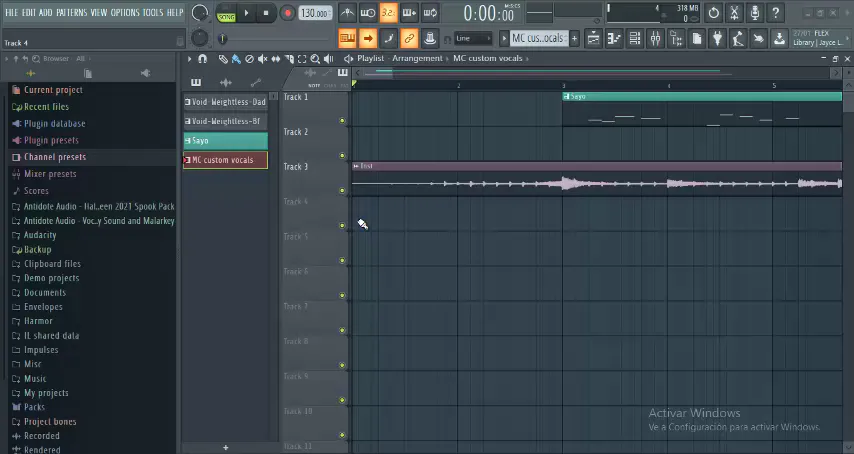The height and width of the screenshot is (454, 854).
Task: Click the Stop transport button
Action: click(x=266, y=13)
